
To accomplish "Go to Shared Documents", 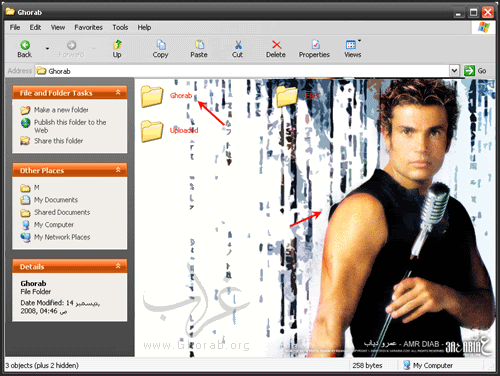I will tap(62, 212).
